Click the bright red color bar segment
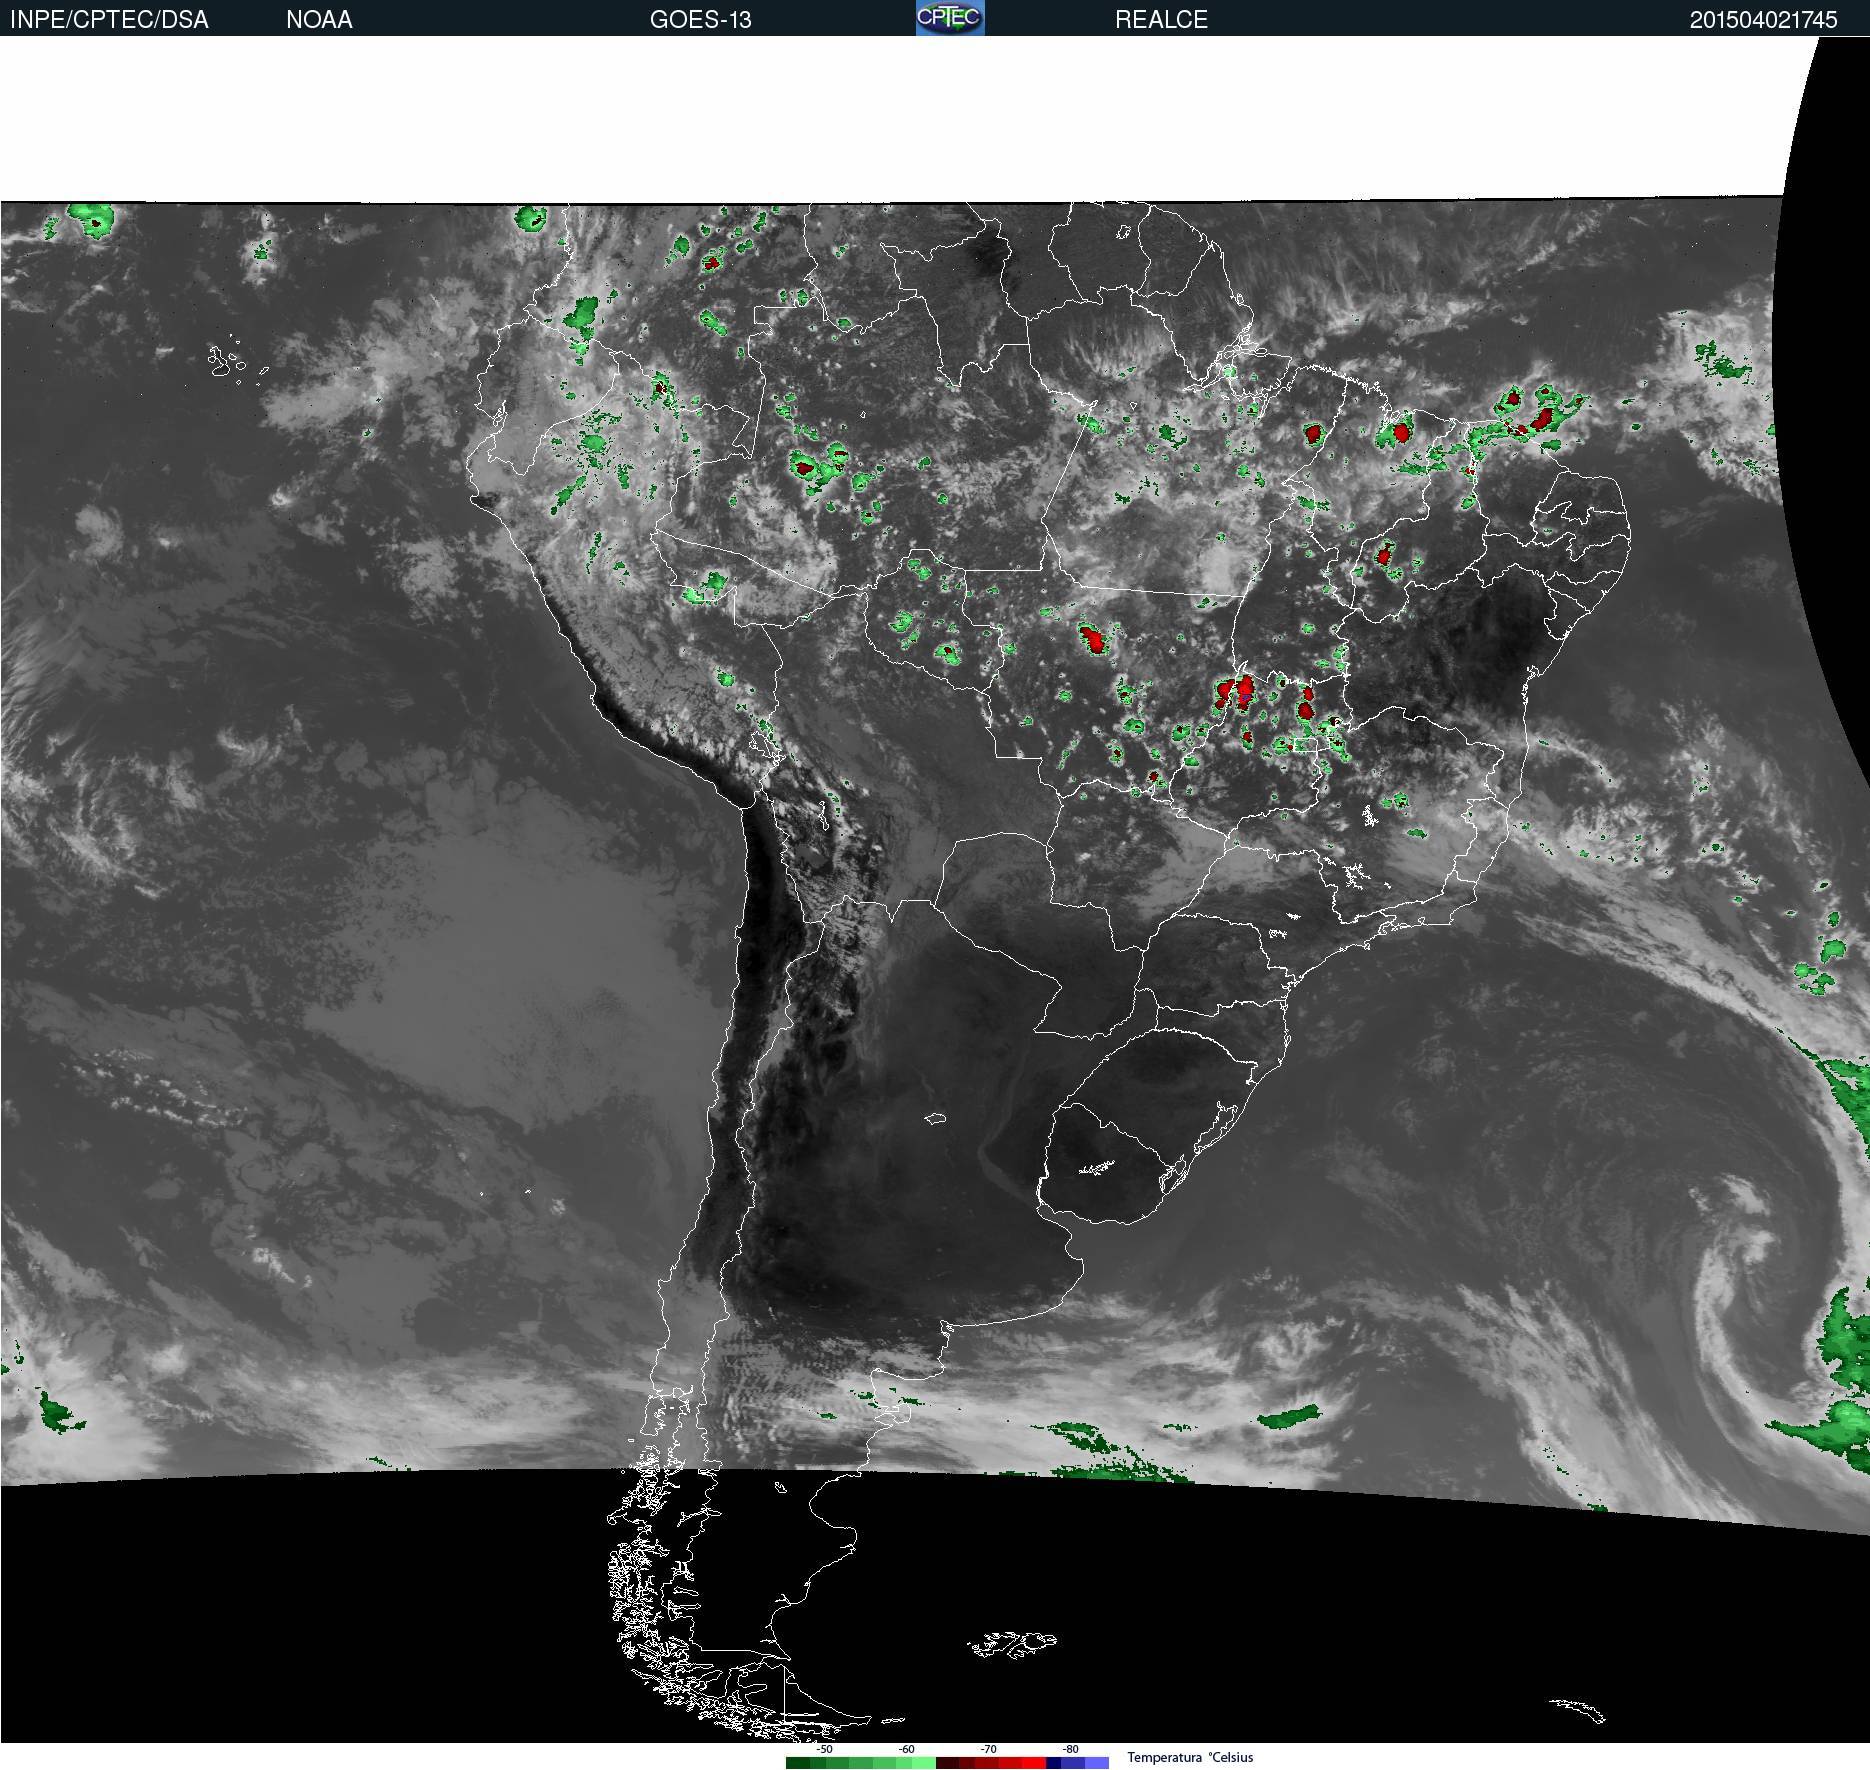Viewport: 1870px width, 1770px height. pyautogui.click(x=1033, y=1763)
